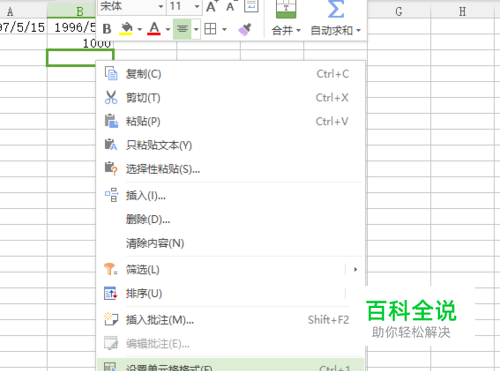Open the 筛选(L) submenu
Image resolution: width=500 pixels, height=371 pixels.
point(231,269)
